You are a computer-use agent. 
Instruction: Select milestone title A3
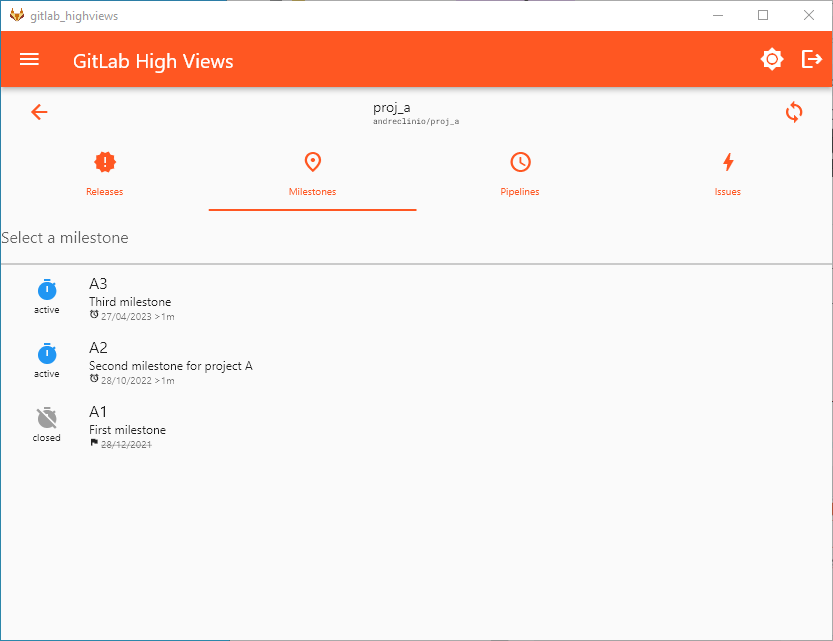click(98, 284)
